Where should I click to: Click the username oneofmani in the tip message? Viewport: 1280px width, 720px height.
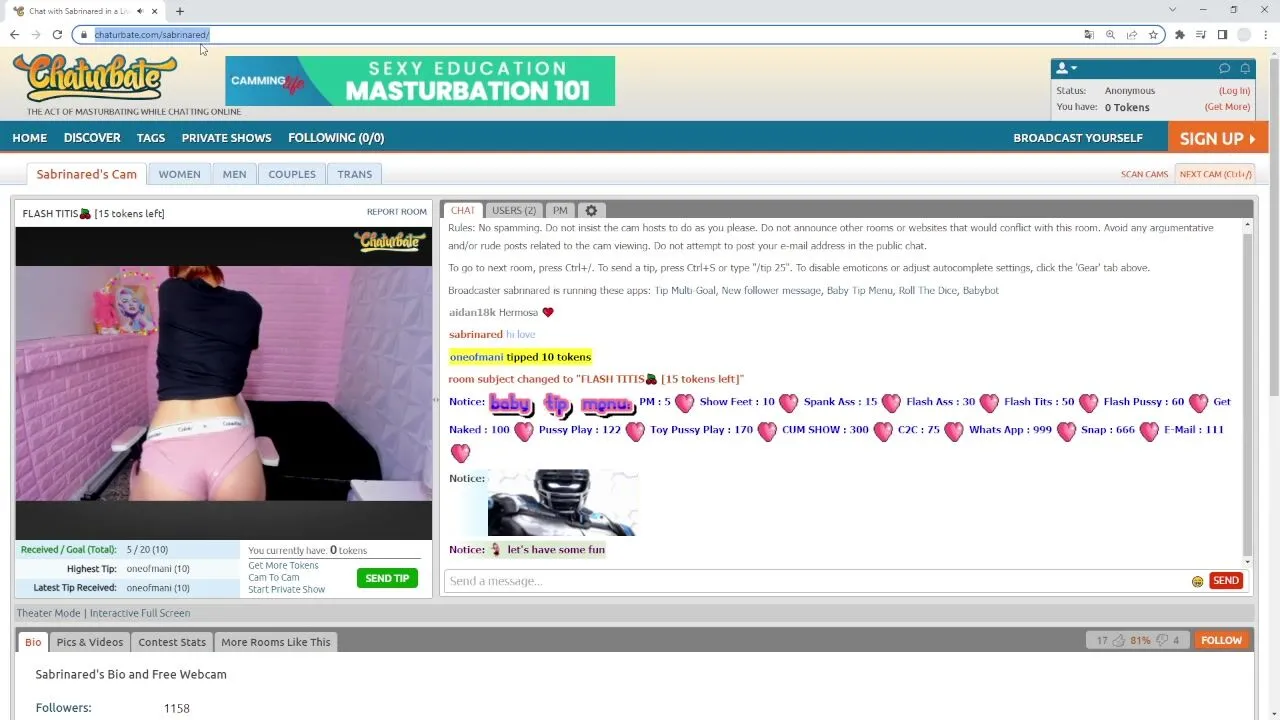(476, 357)
